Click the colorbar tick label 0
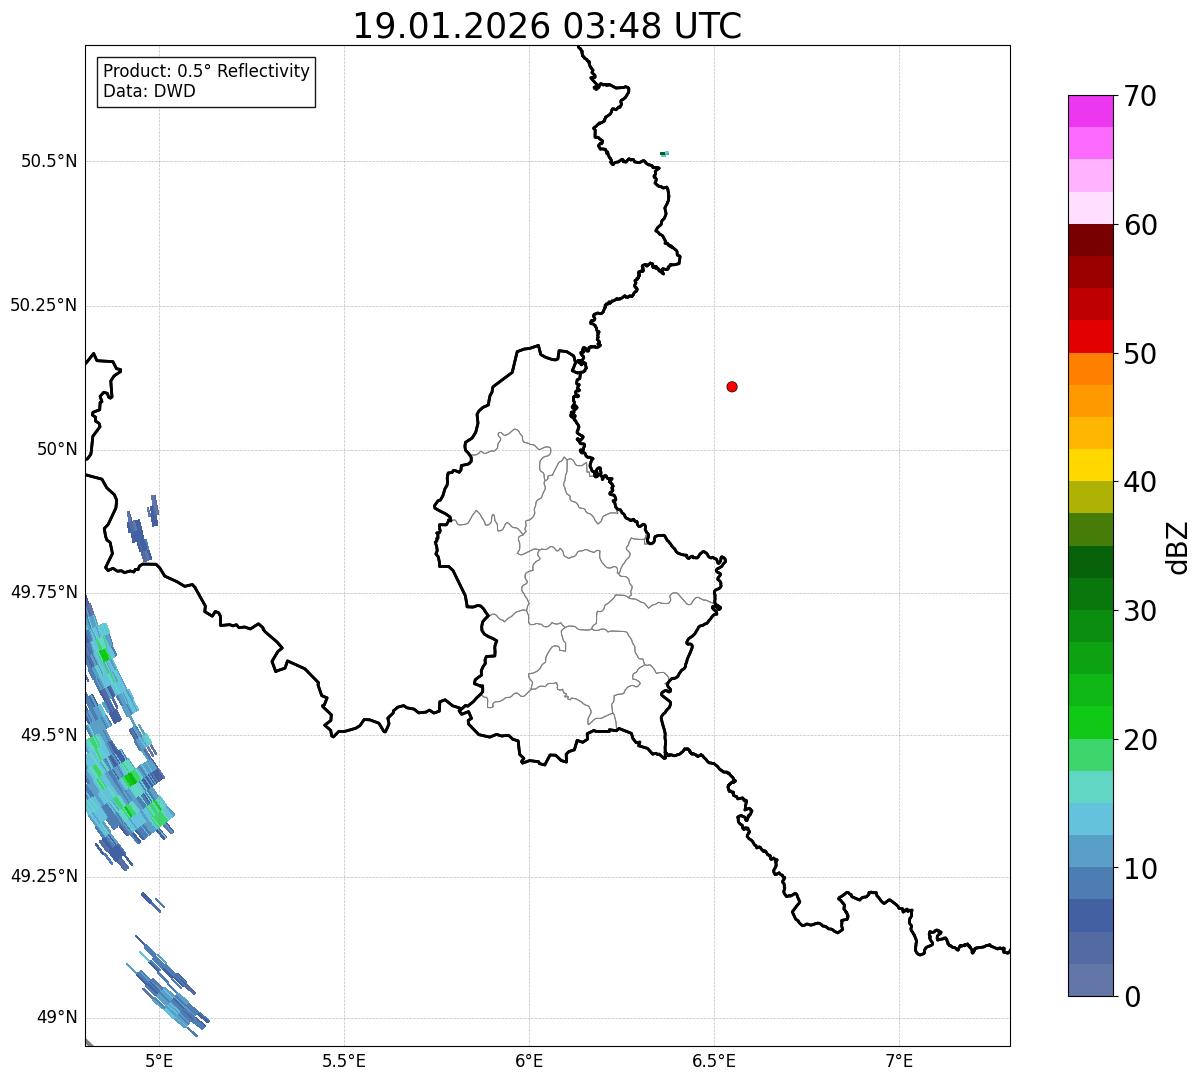 pyautogui.click(x=1132, y=997)
